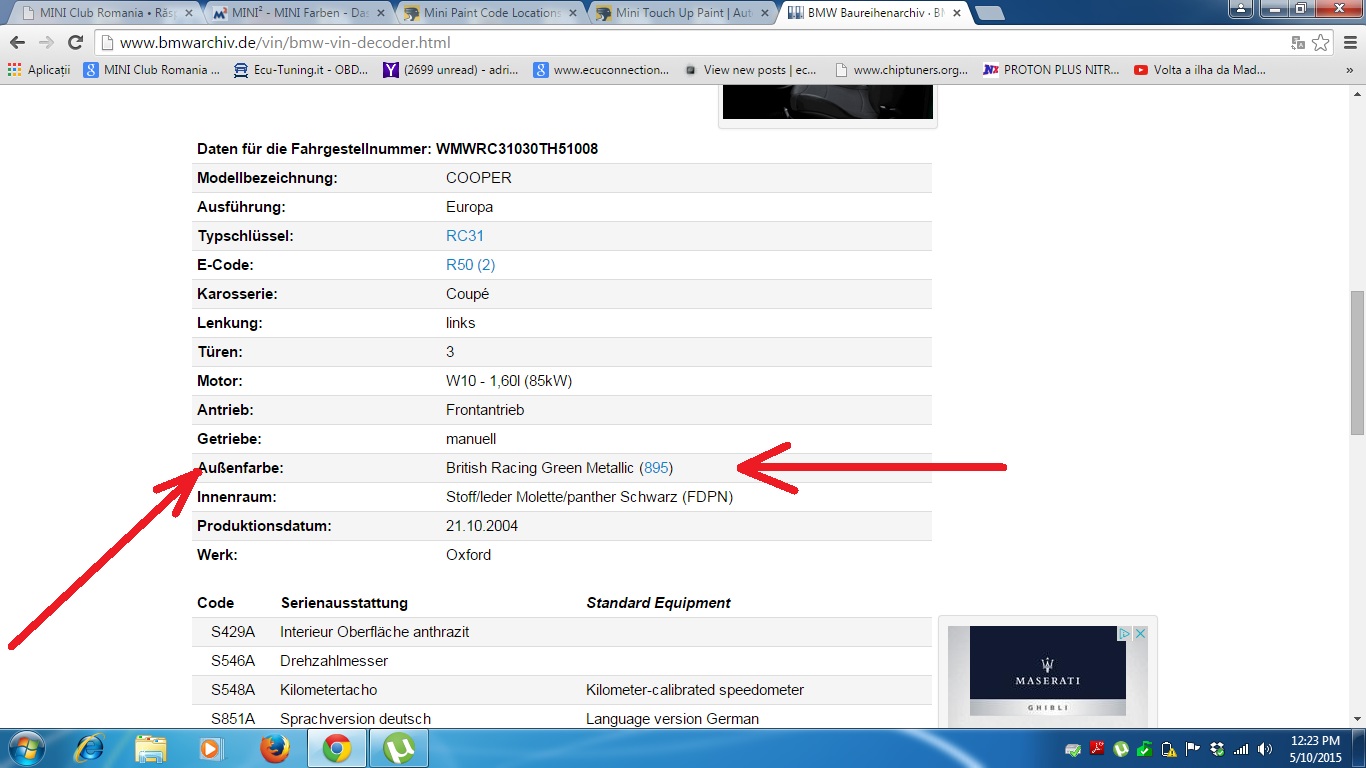Follow the 895 paint code link
This screenshot has width=1366, height=768.
click(656, 468)
